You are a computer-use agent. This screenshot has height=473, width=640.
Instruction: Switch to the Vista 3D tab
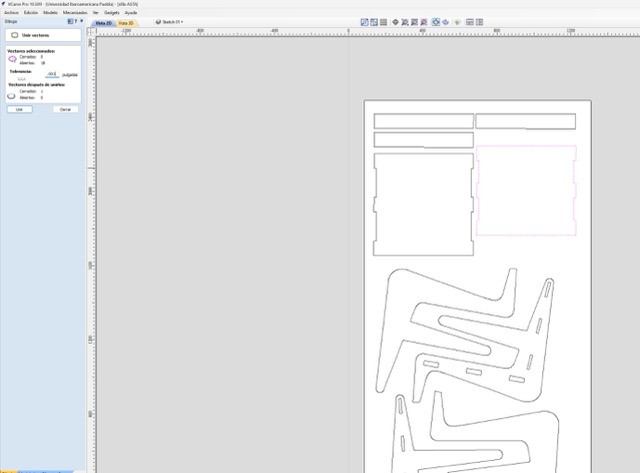[x=126, y=23]
